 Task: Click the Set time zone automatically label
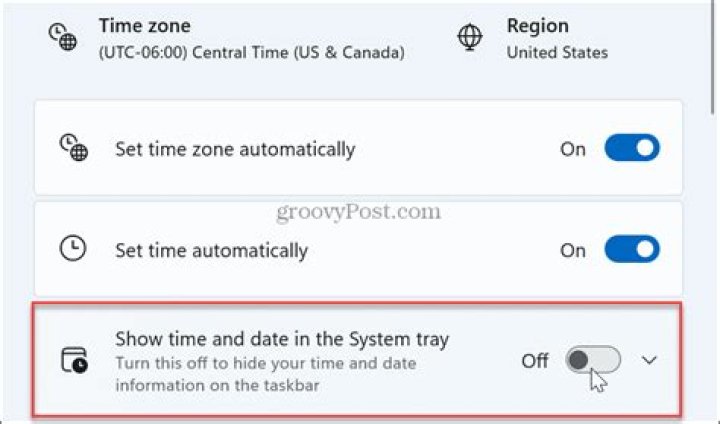235,150
